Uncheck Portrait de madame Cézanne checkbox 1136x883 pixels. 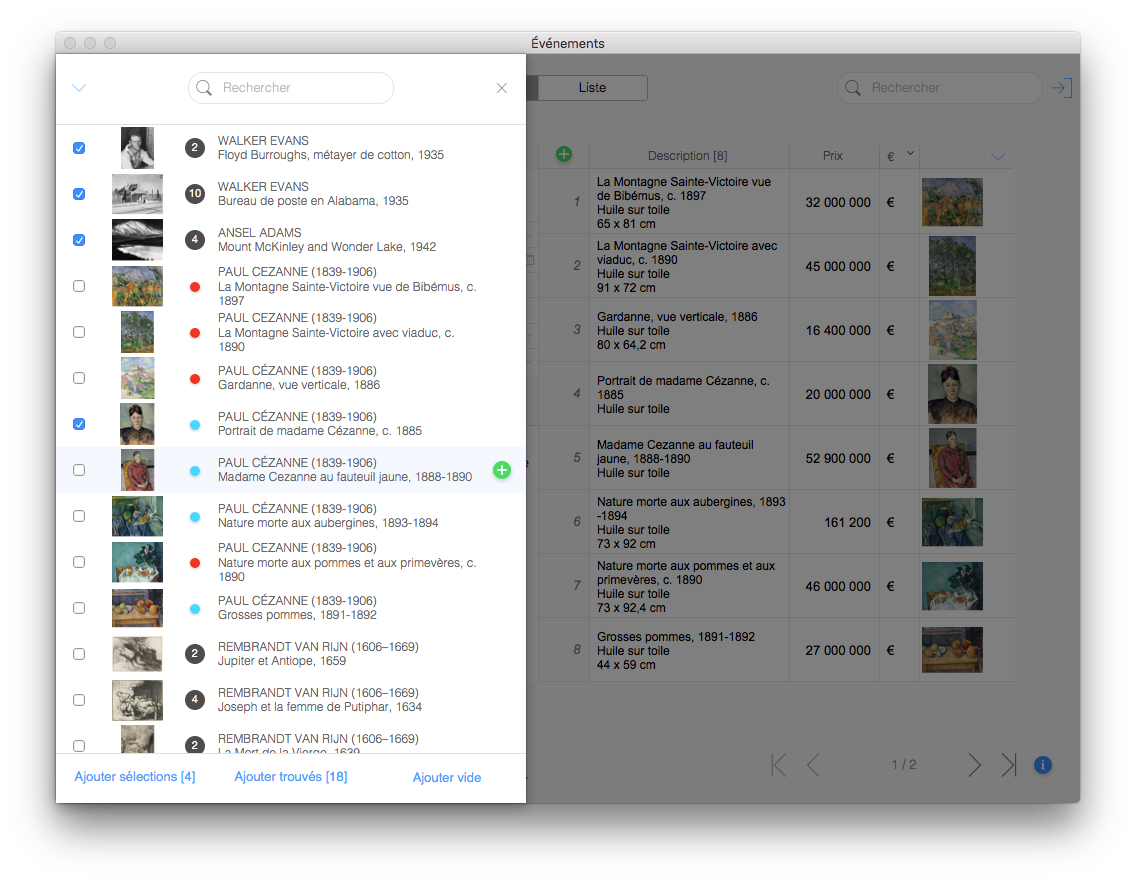click(x=79, y=424)
